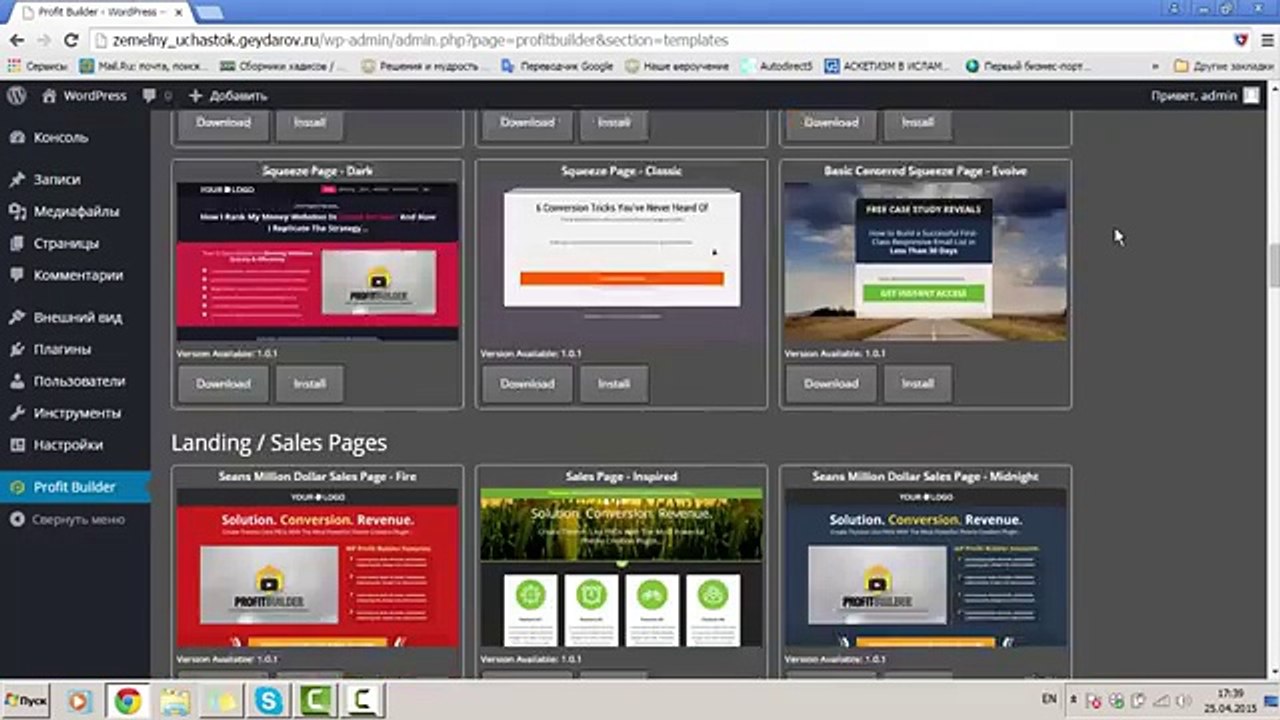Image resolution: width=1280 pixels, height=720 pixels.
Task: Install the Squeeze Page - Dark template
Action: click(x=309, y=383)
